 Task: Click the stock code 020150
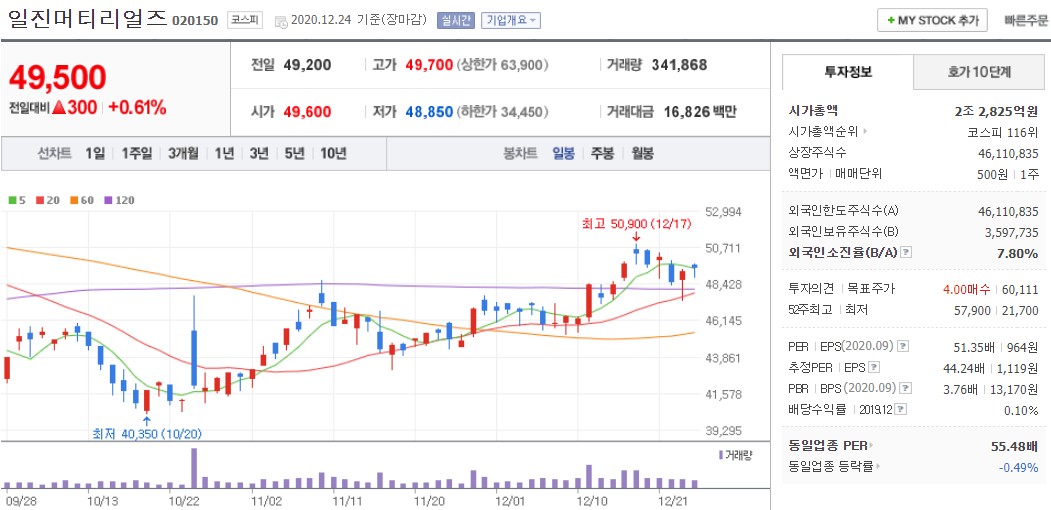tap(195, 21)
